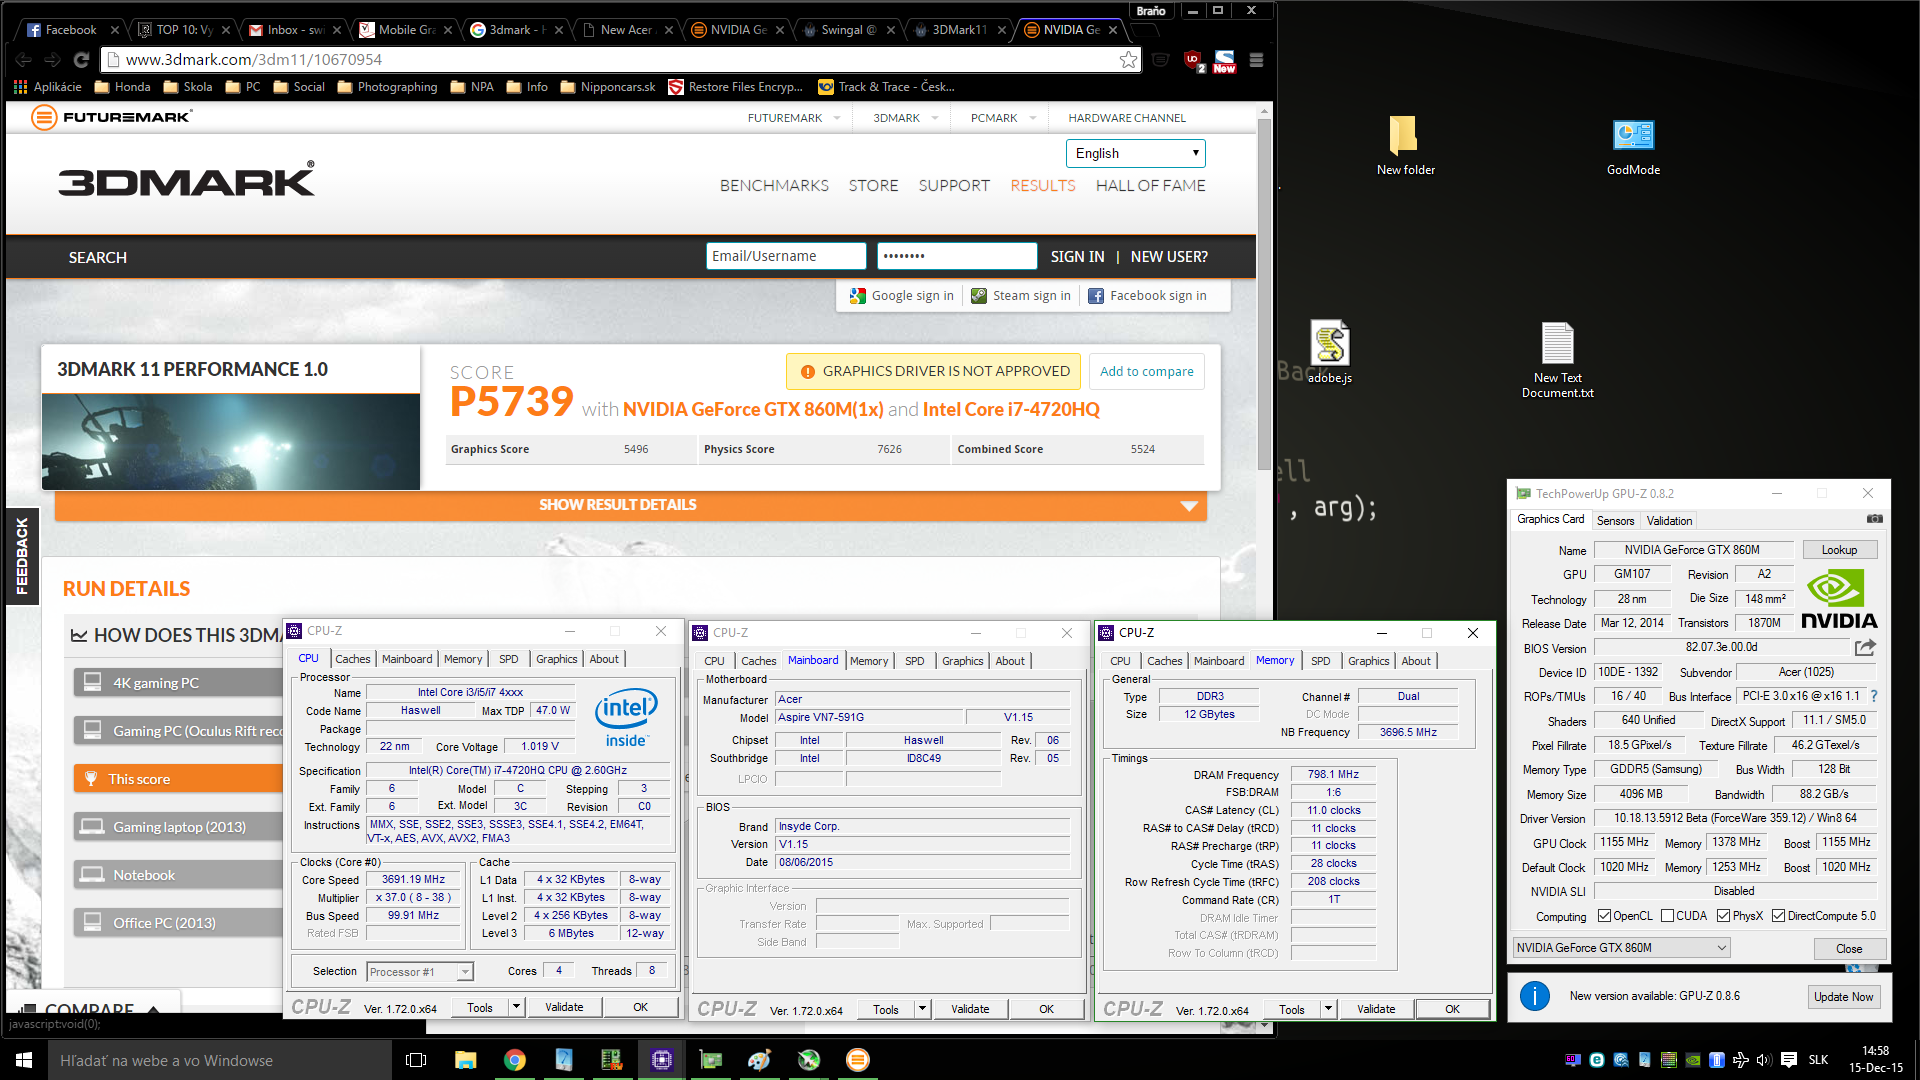Switch to the Validation tab in GPU-Z
This screenshot has width=1920, height=1080.
pos(1669,521)
